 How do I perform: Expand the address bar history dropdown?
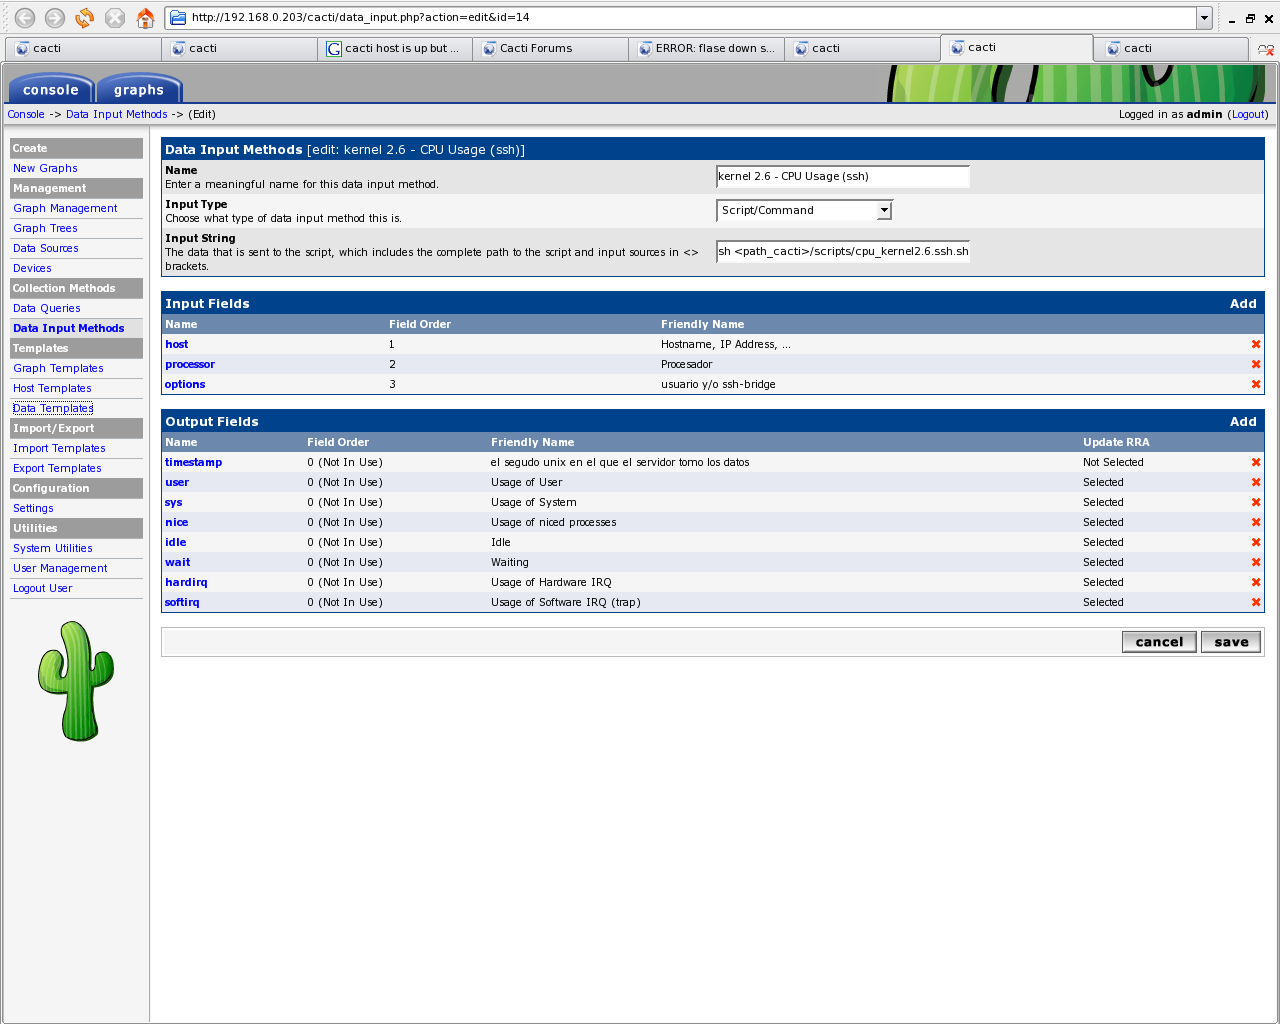(x=1204, y=18)
